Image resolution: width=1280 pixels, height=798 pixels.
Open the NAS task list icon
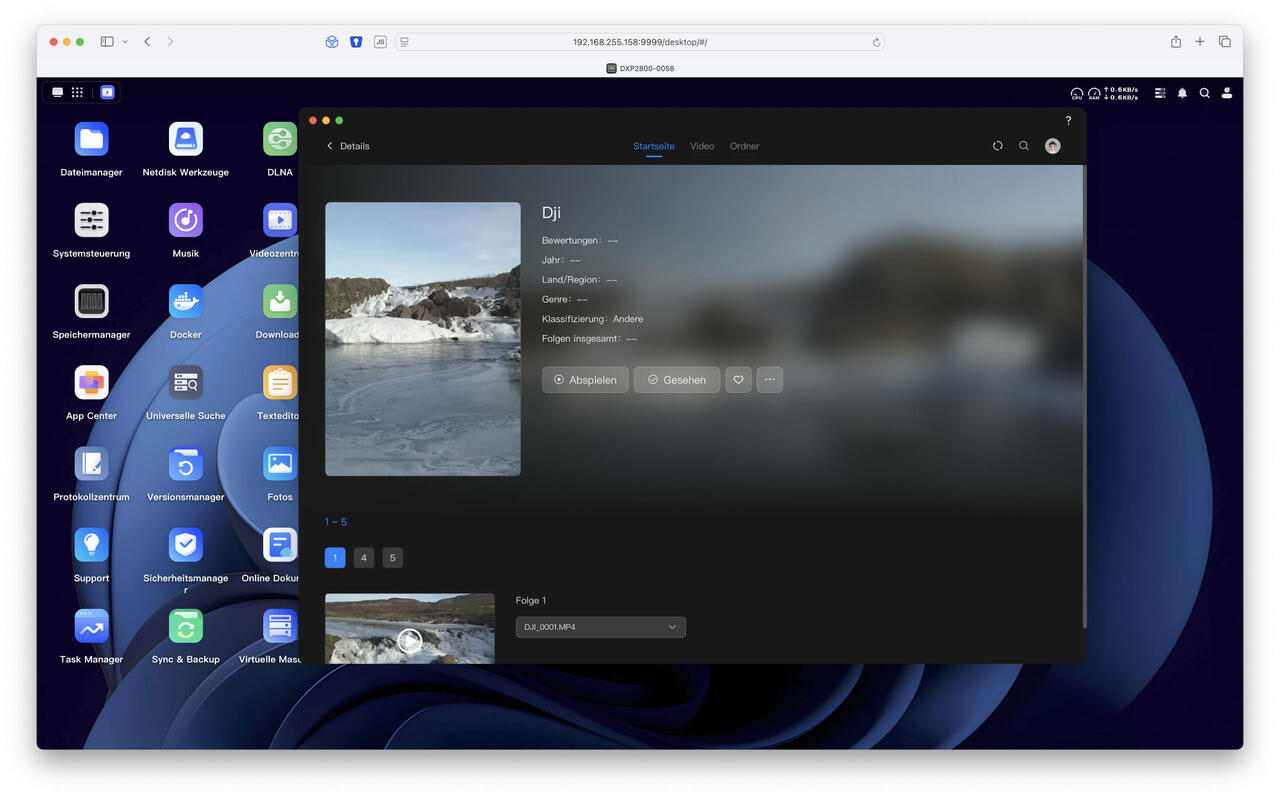pos(1160,93)
